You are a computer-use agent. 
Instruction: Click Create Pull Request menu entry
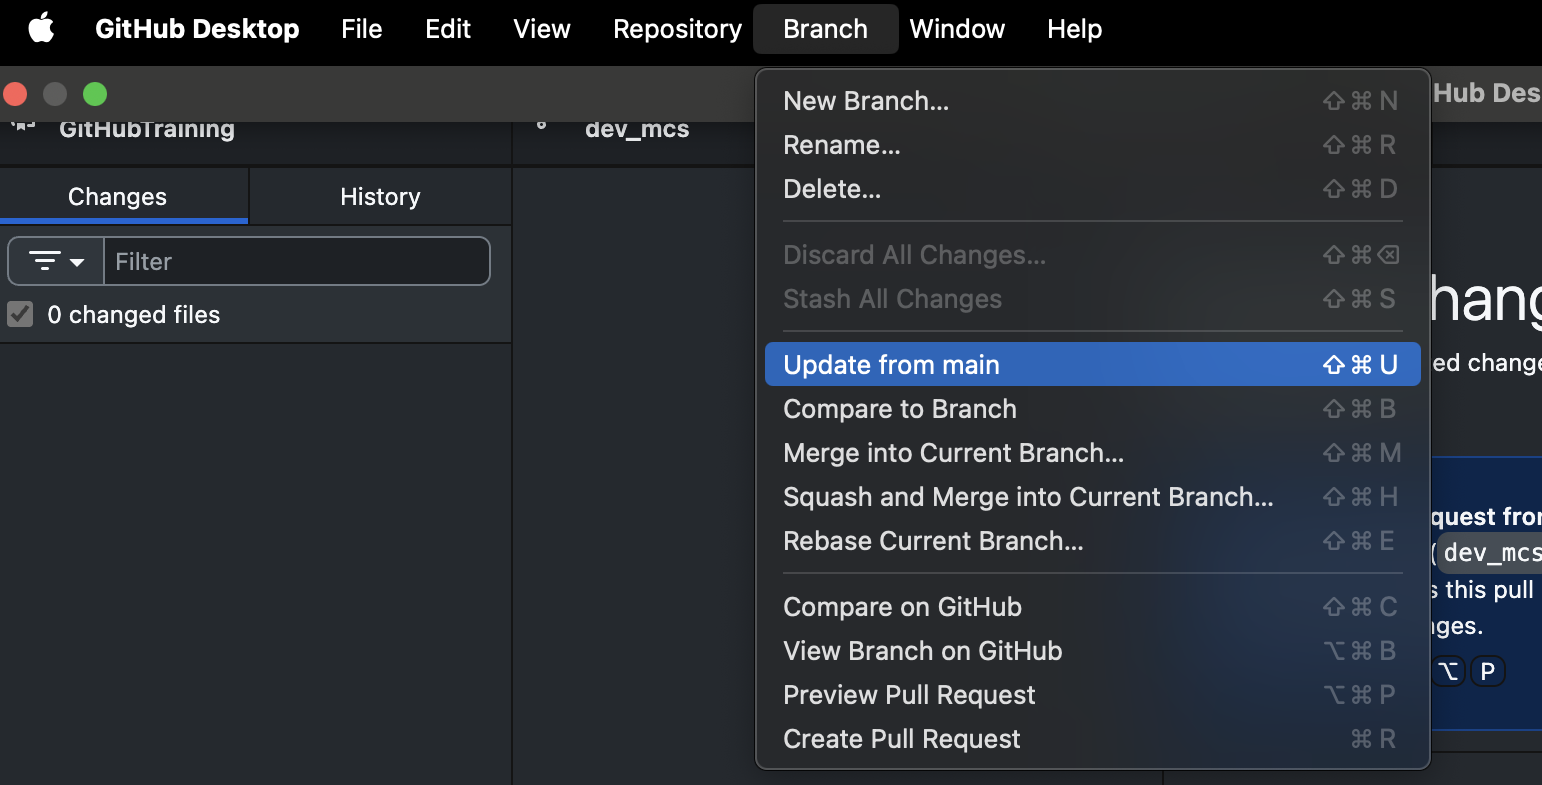901,739
